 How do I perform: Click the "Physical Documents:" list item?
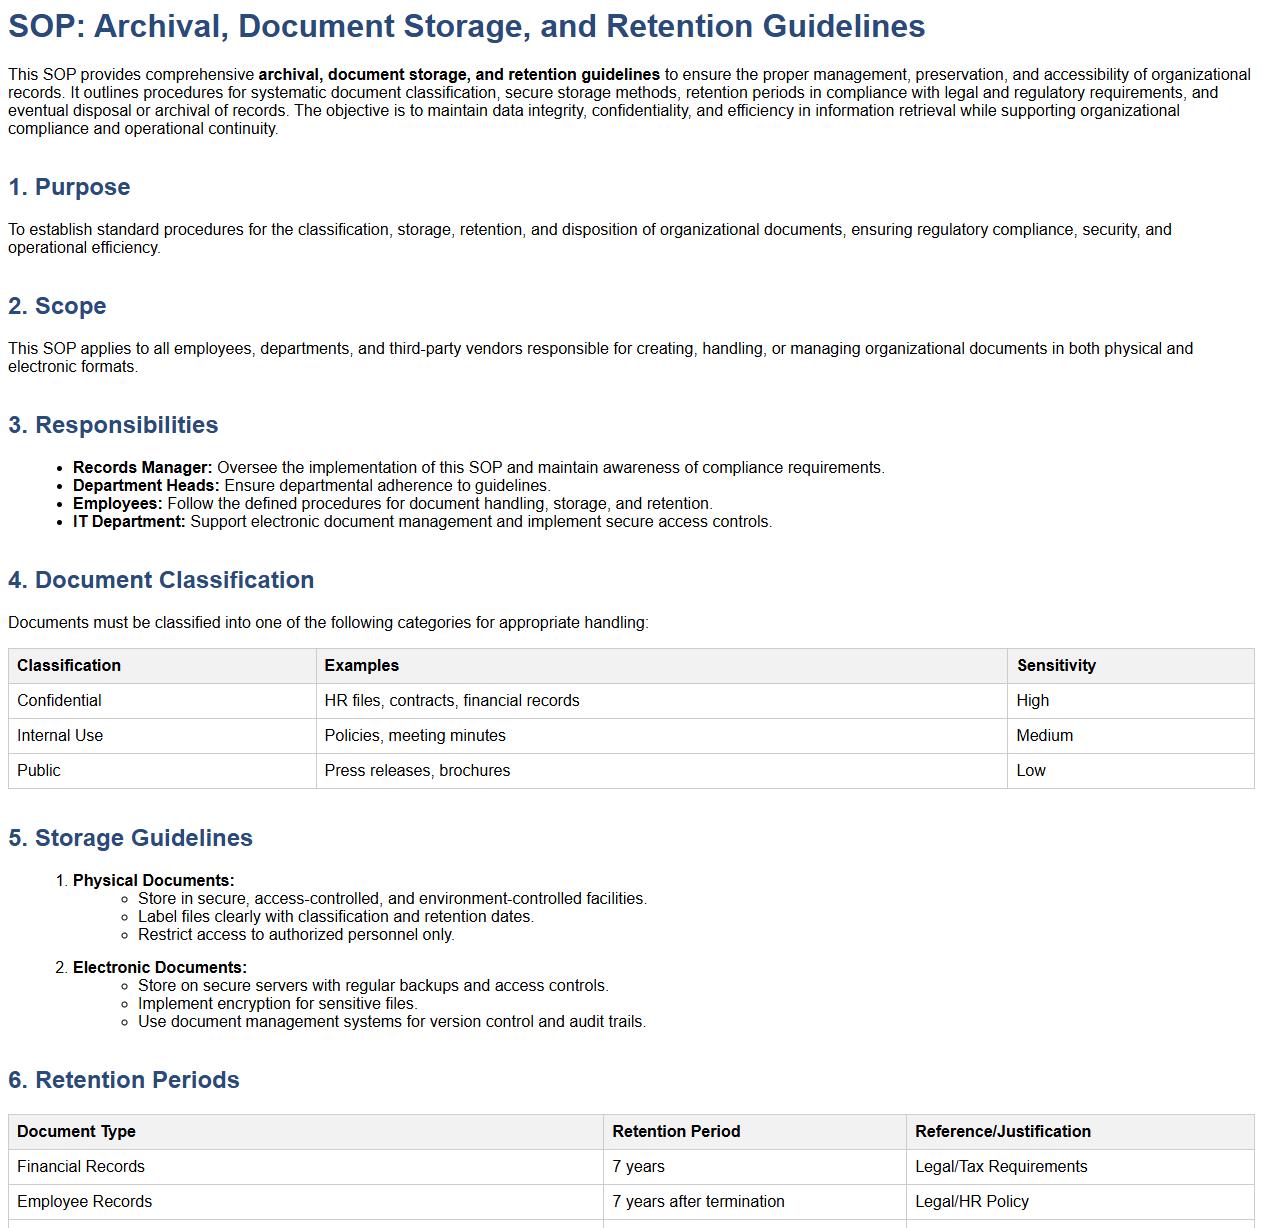[x=153, y=881]
